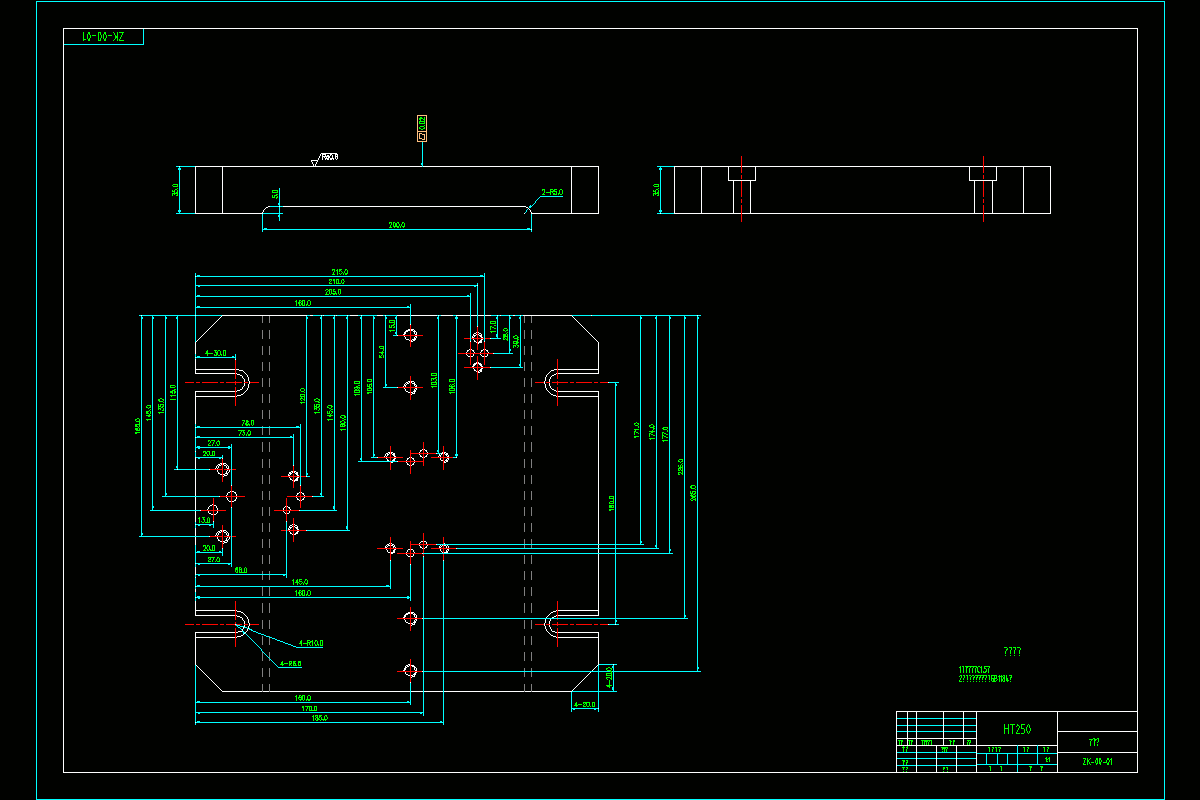This screenshot has height=800, width=1200.
Task: Select the 115.0 vertical dimension
Action: tap(172, 391)
